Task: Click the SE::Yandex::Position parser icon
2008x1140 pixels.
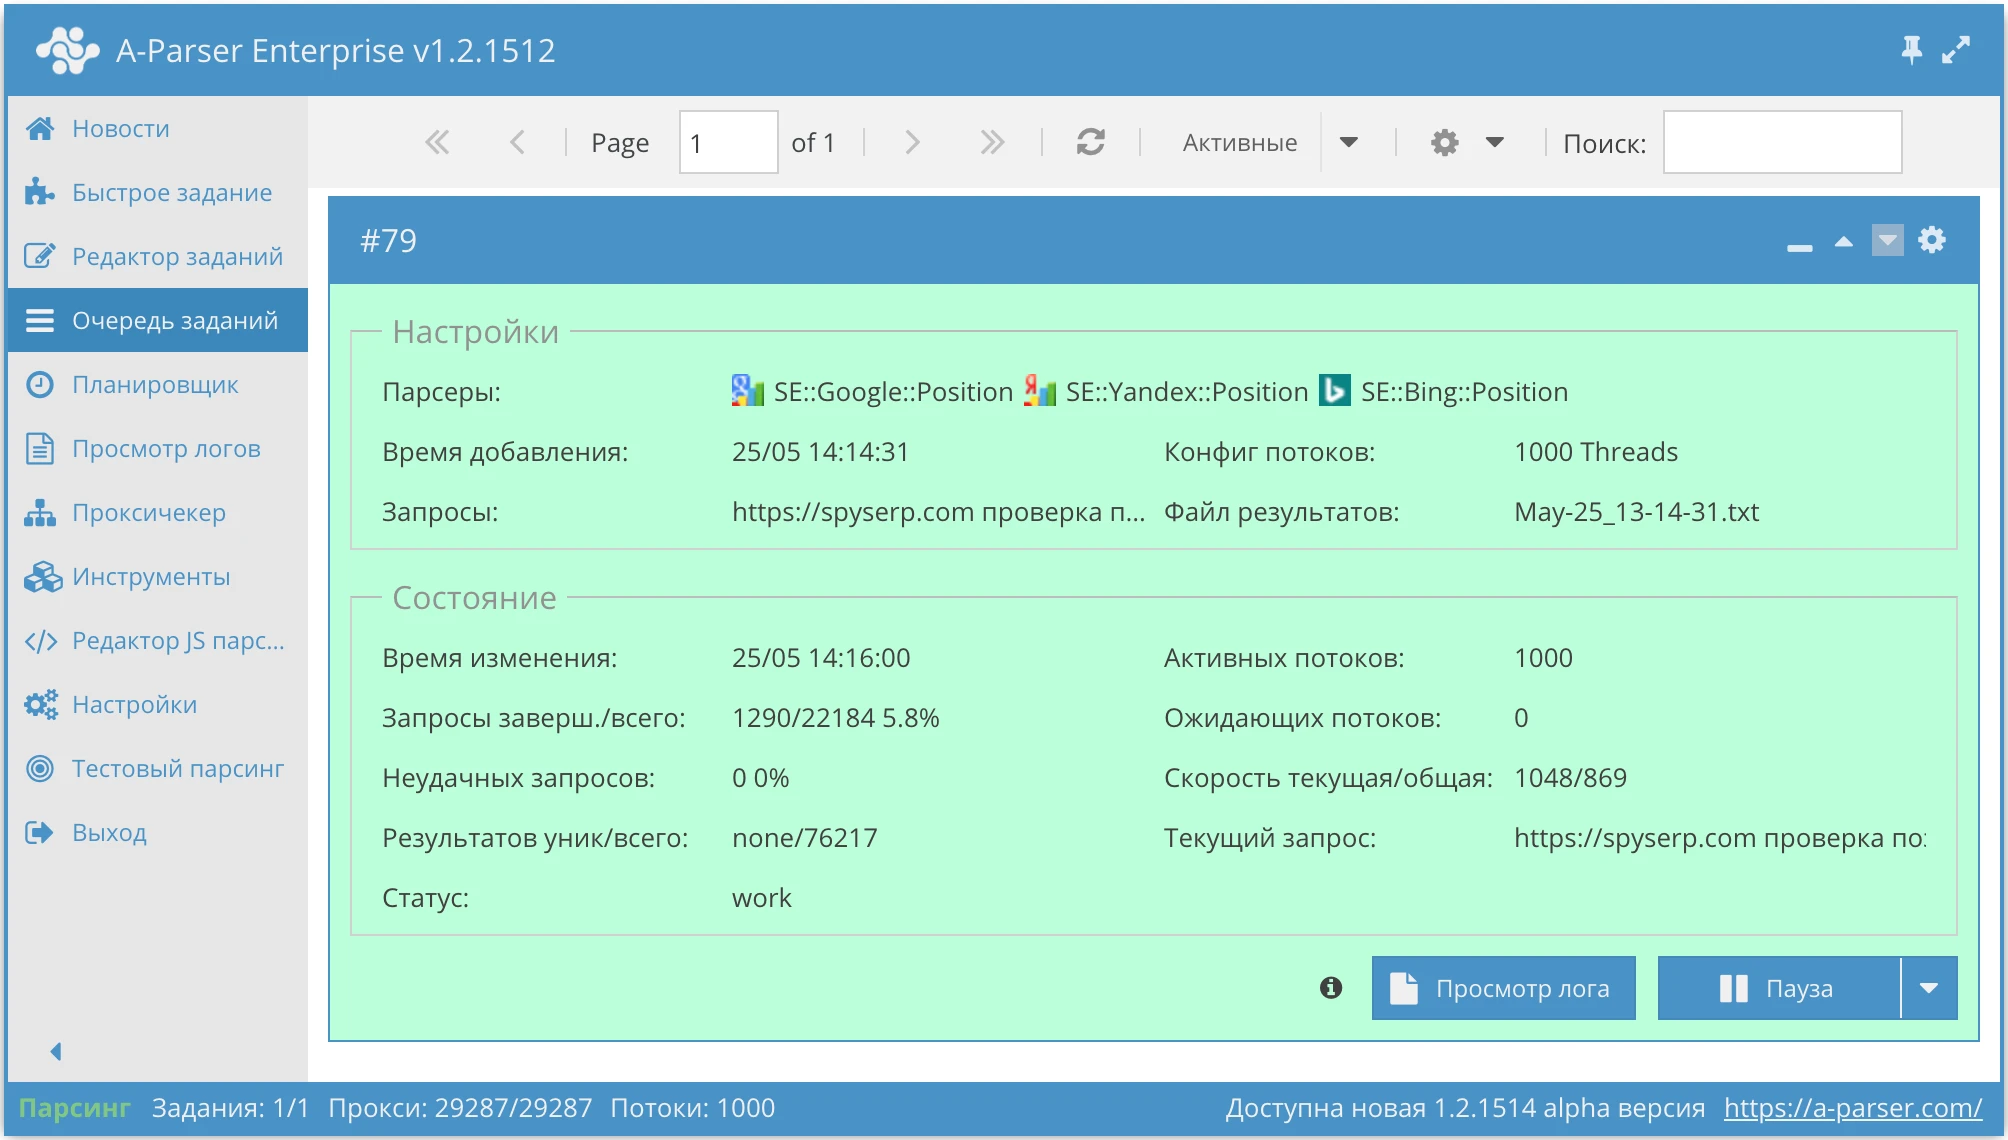Action: coord(1040,390)
